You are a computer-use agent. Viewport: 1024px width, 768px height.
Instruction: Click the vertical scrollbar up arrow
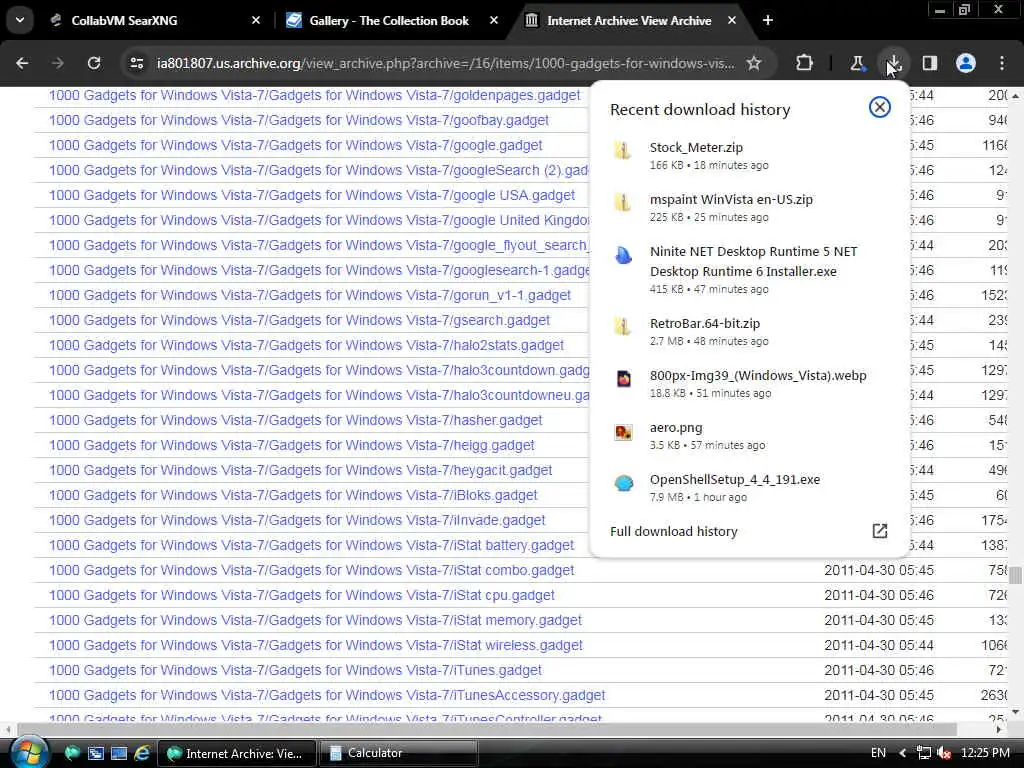click(x=1016, y=95)
